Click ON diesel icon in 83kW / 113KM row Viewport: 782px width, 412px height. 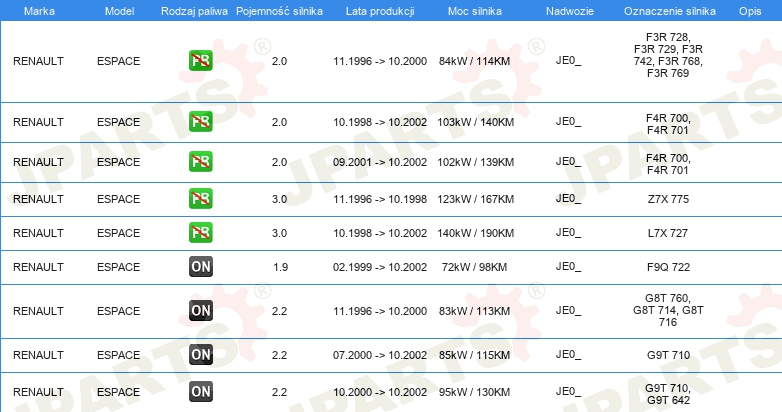pyautogui.click(x=200, y=310)
